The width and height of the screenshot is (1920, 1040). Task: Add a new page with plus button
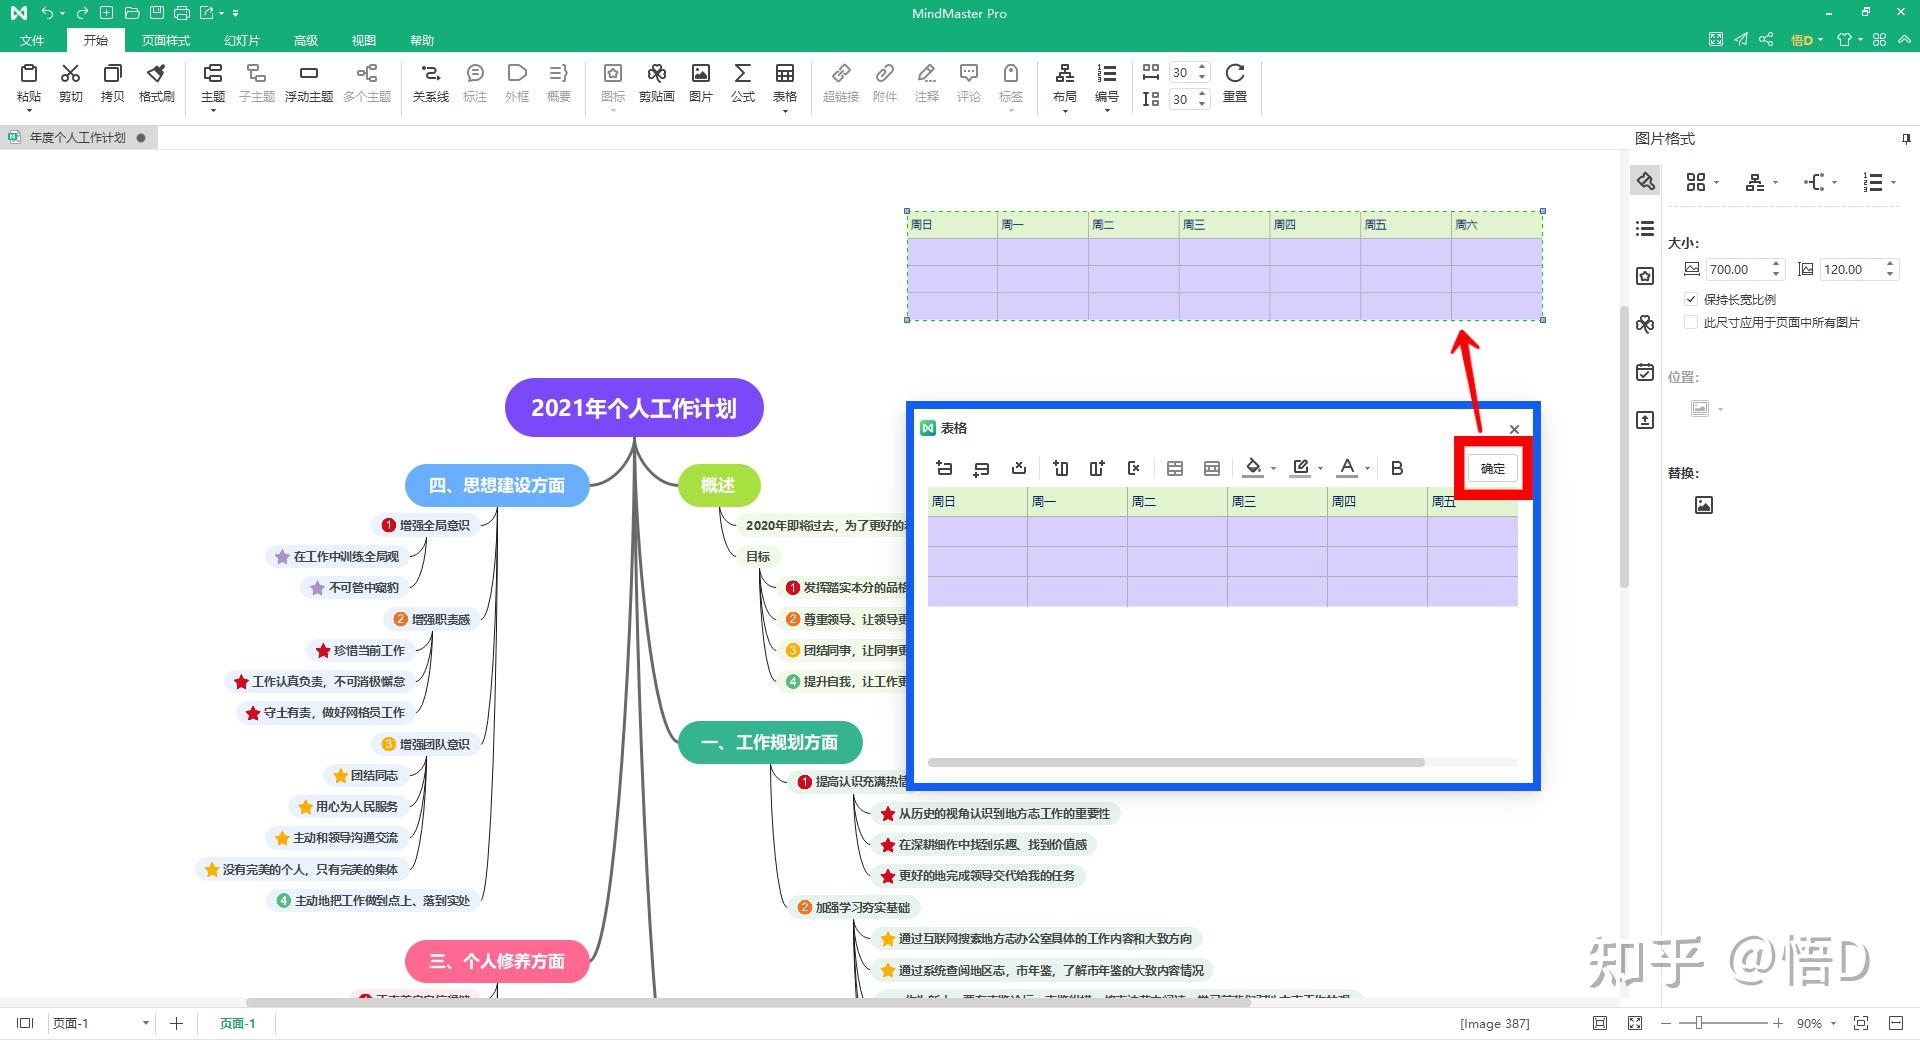coord(176,1023)
